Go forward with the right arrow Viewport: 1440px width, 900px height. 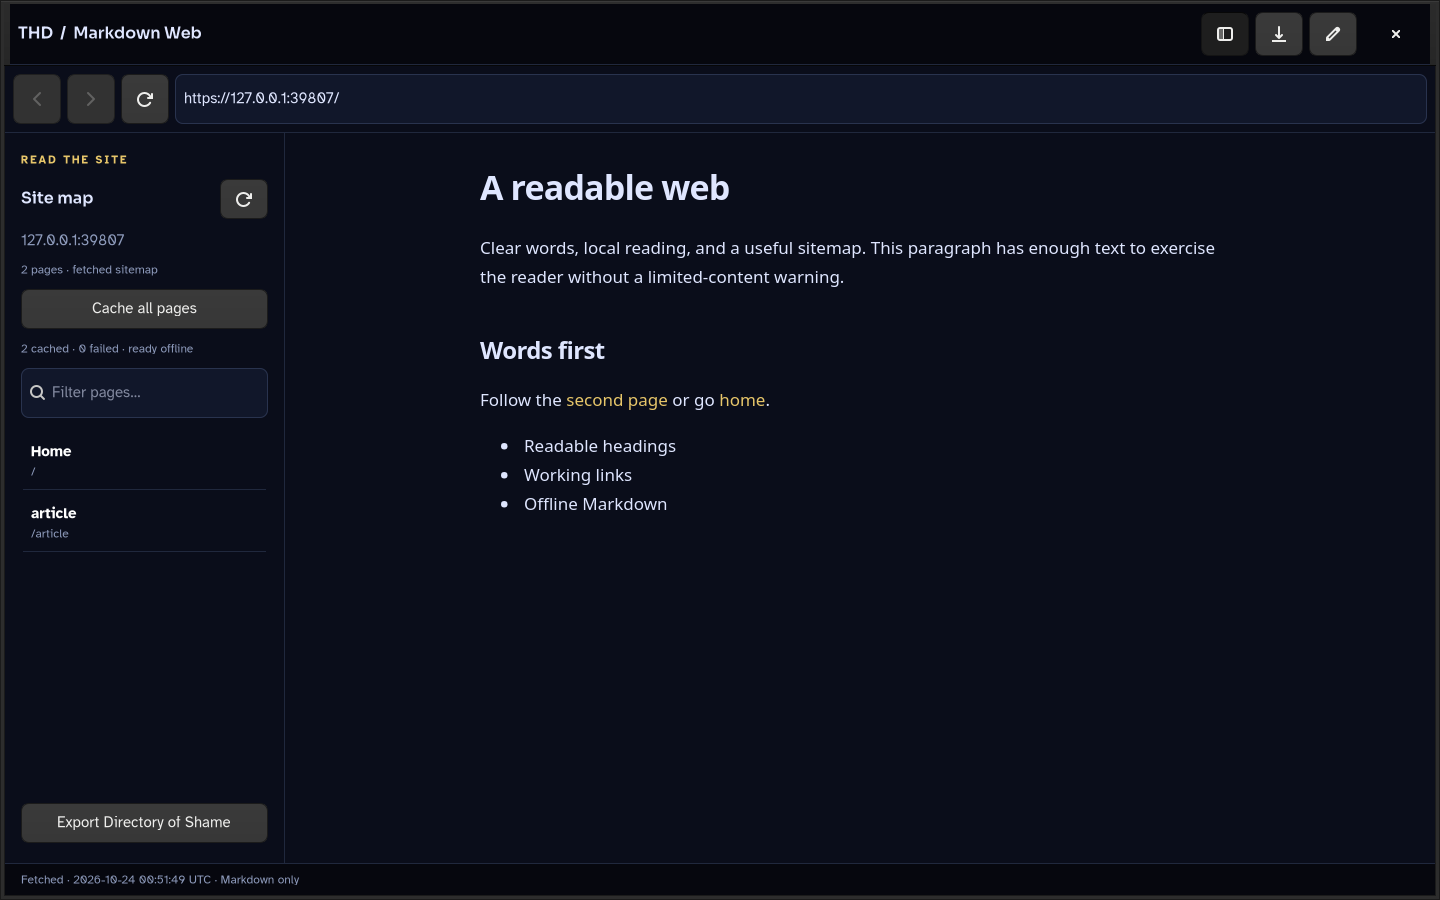point(91,99)
